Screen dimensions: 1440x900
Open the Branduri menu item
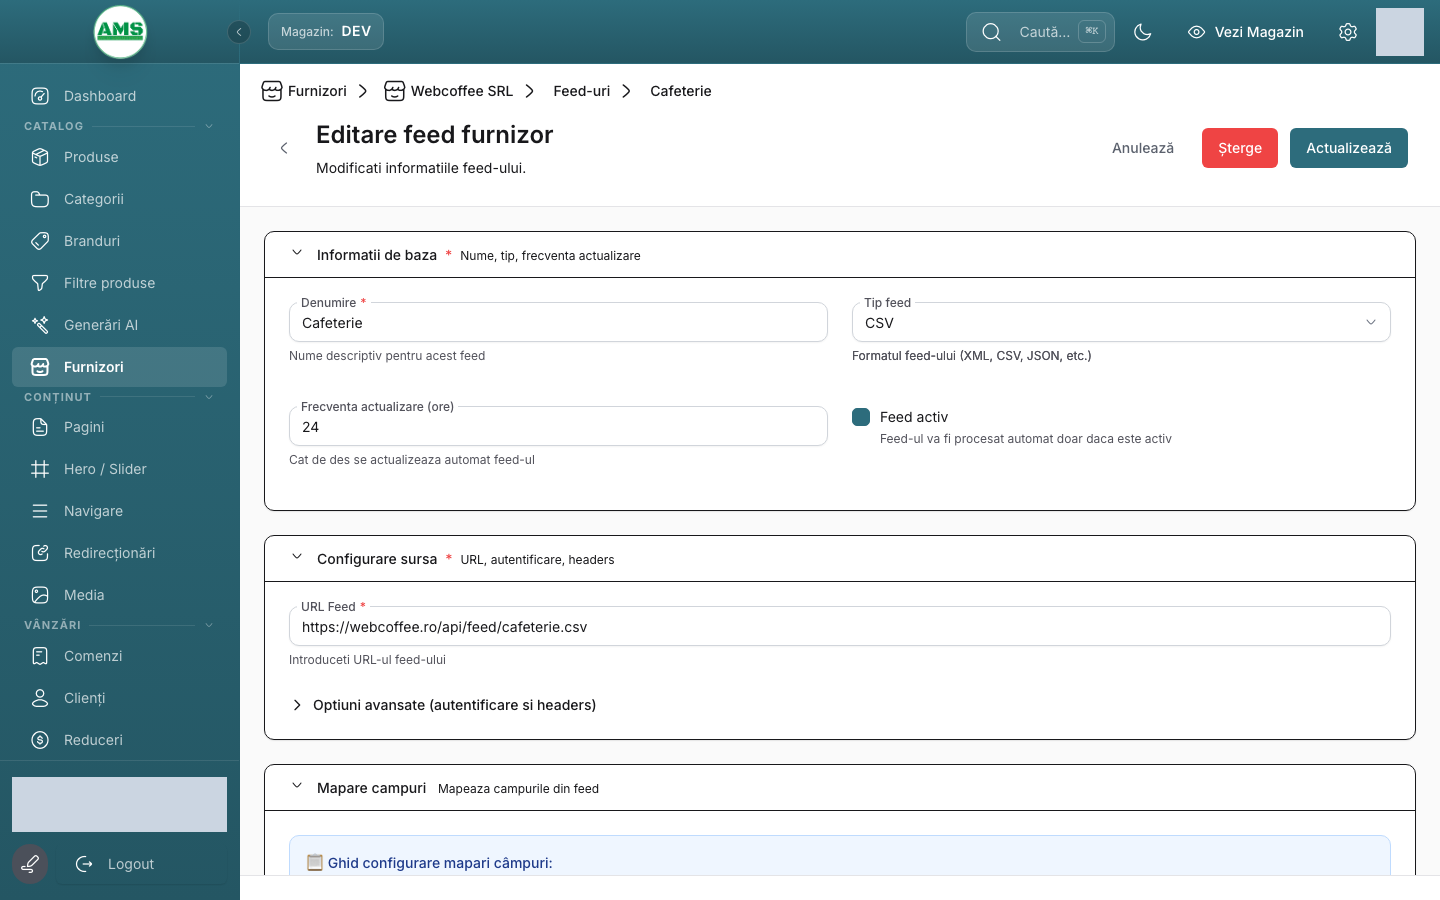point(119,241)
